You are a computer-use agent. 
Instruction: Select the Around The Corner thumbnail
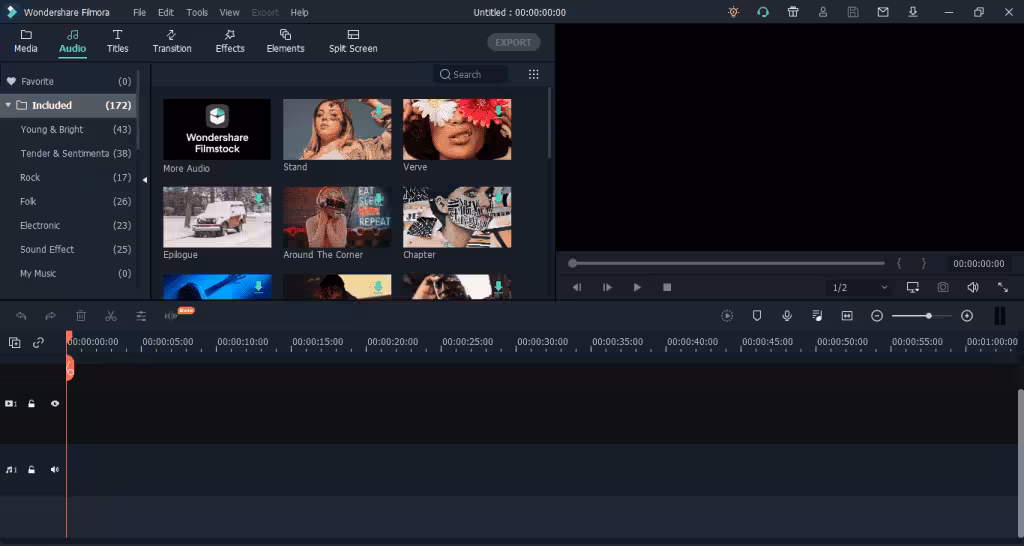point(337,217)
